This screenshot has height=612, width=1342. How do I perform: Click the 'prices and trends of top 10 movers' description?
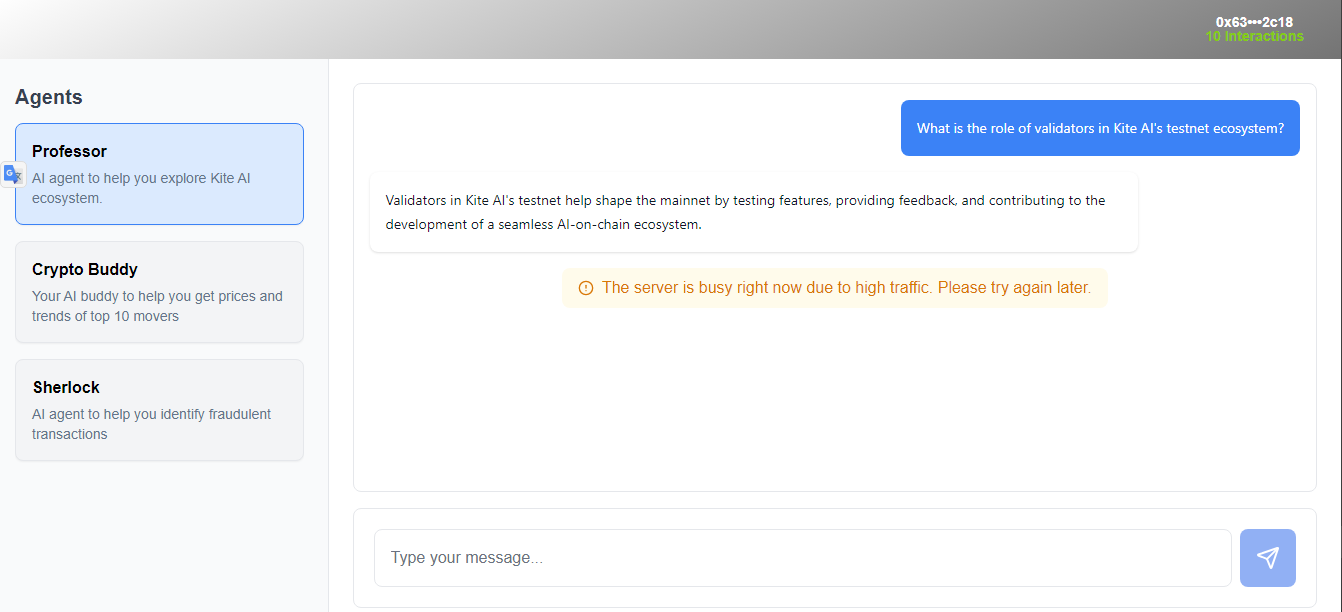click(x=157, y=306)
